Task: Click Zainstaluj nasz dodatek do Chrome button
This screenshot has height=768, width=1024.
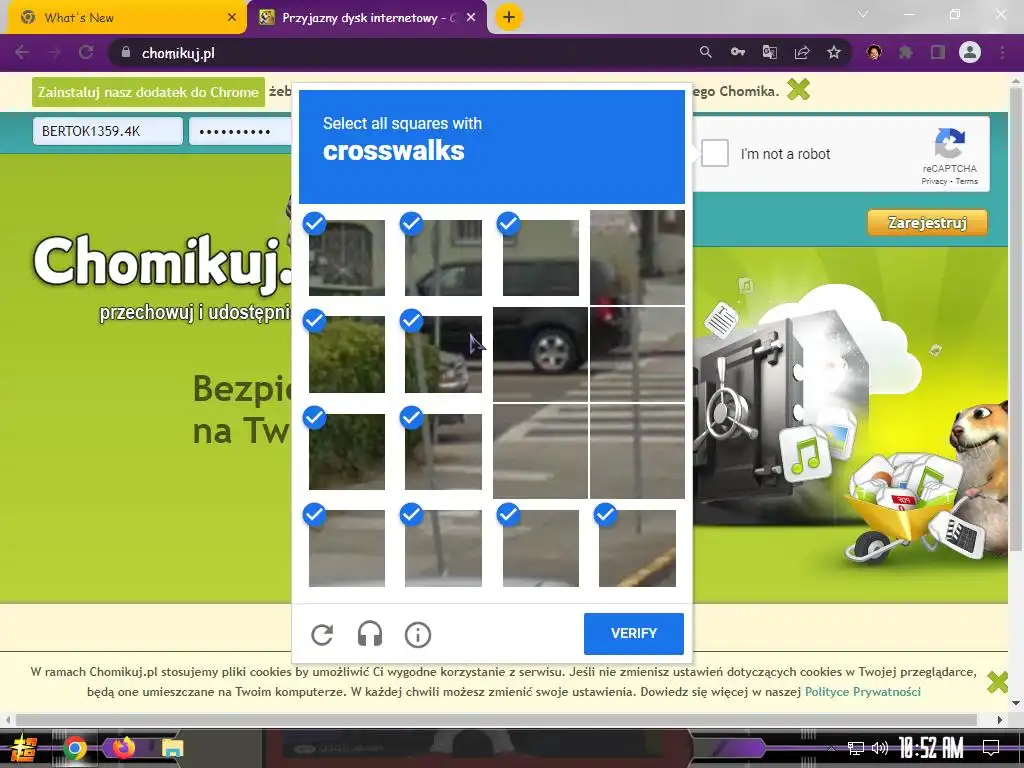Action: pos(148,92)
